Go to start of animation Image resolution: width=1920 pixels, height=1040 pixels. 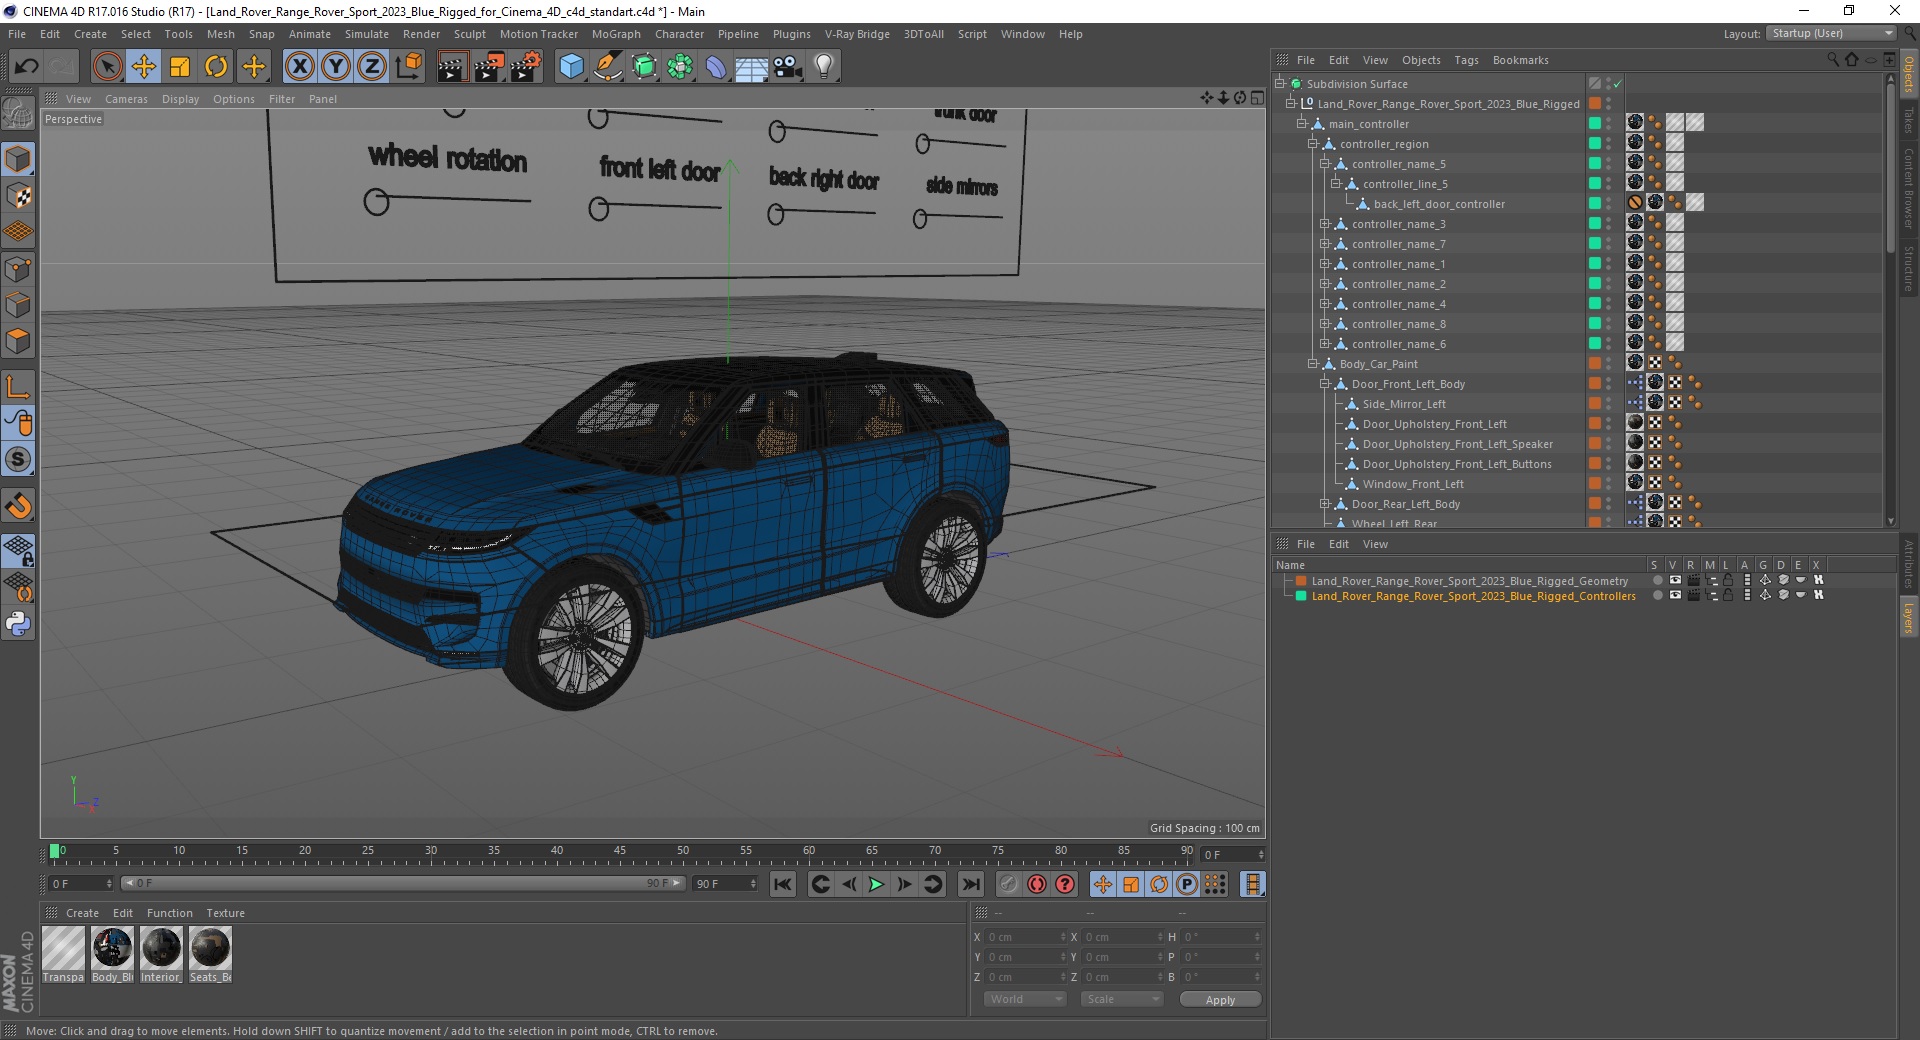click(x=783, y=884)
